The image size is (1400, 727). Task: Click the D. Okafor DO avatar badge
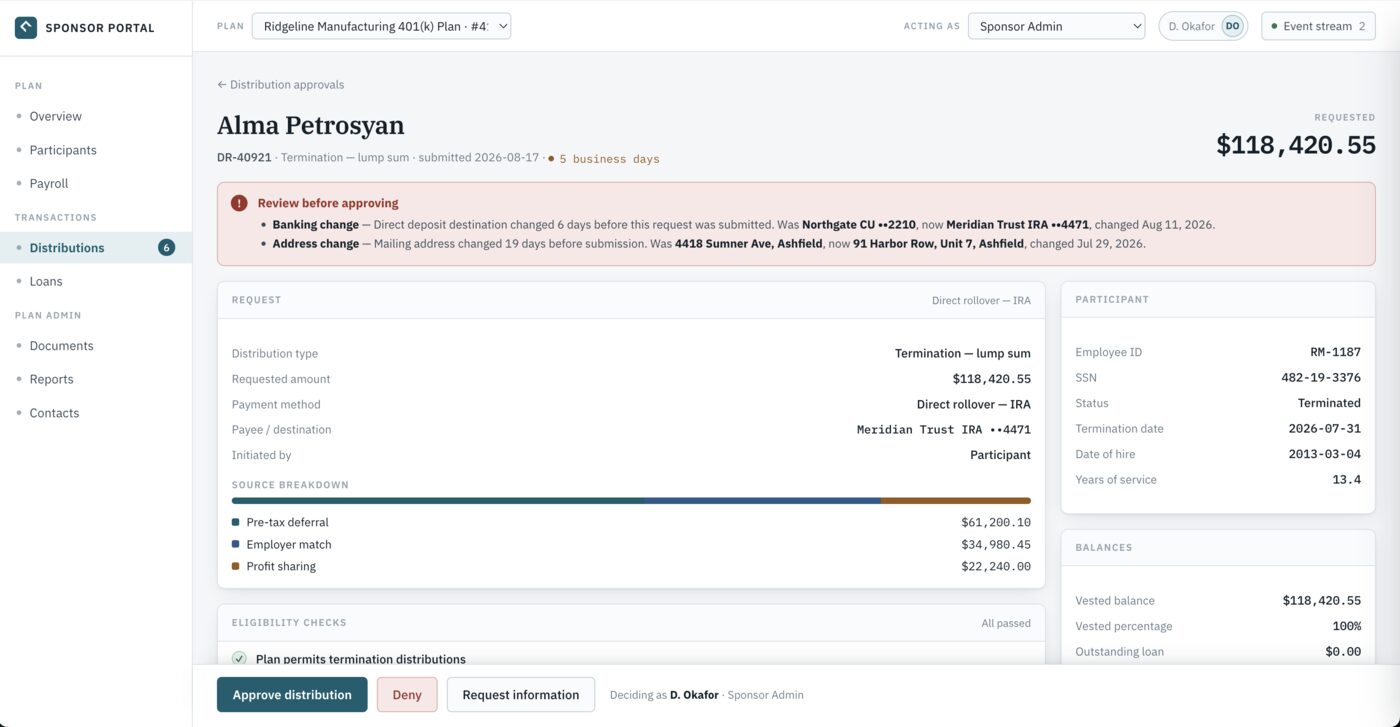click(1232, 26)
